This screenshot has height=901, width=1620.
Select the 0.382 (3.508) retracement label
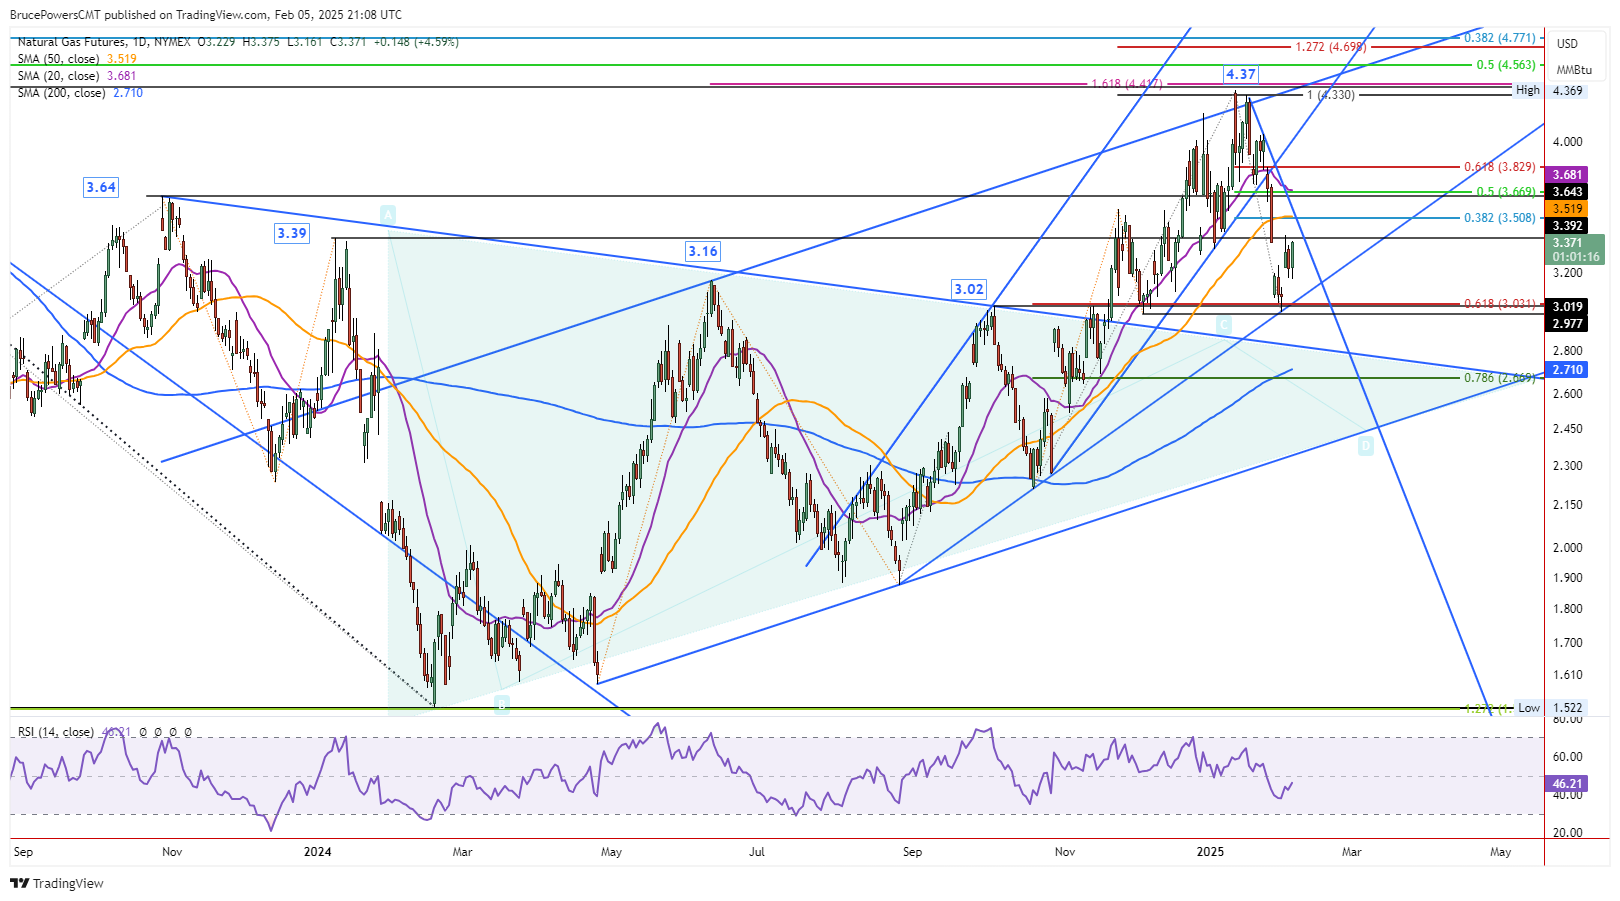pos(1499,217)
